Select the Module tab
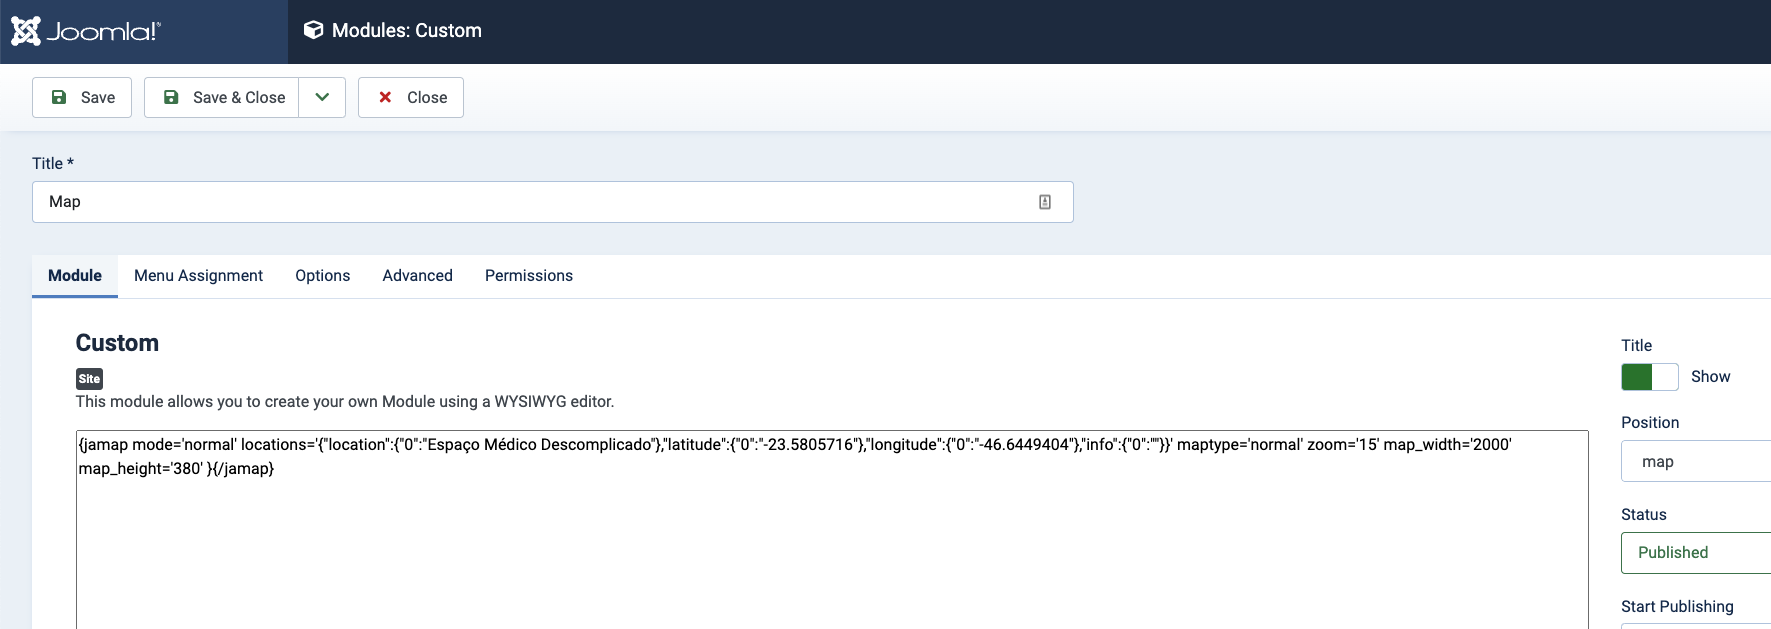 (x=75, y=276)
